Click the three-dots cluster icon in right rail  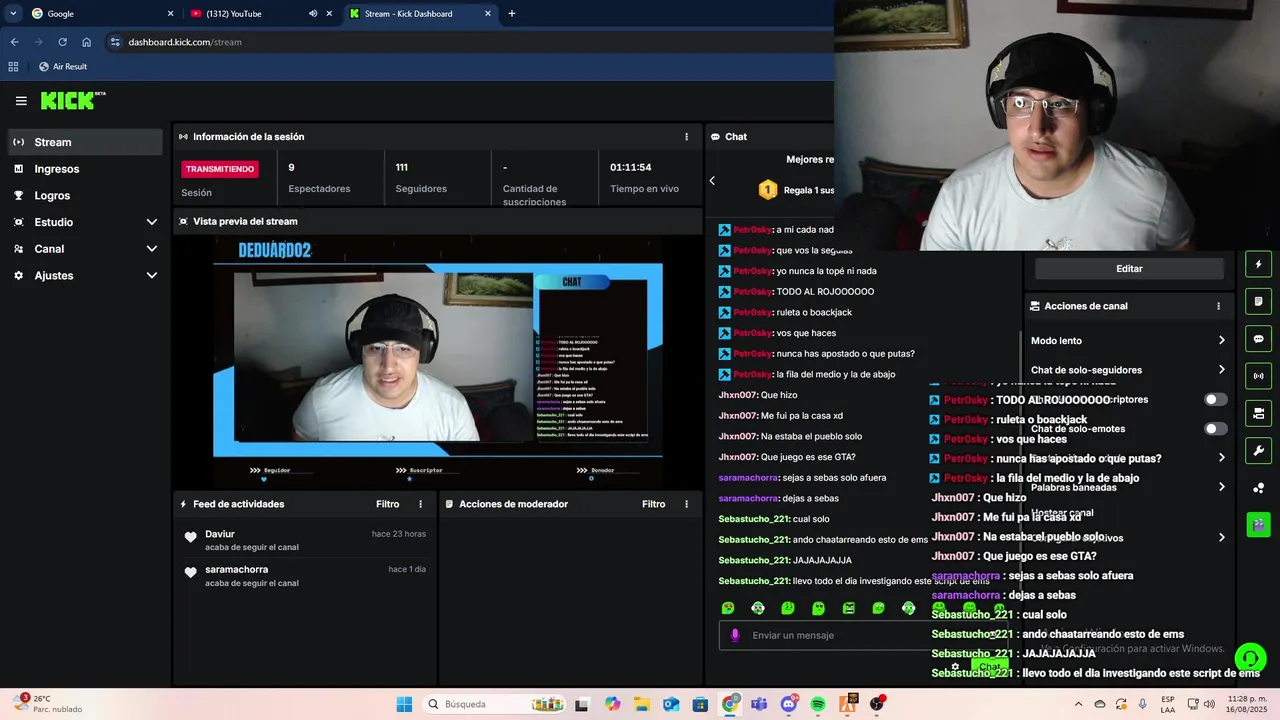tap(1258, 488)
